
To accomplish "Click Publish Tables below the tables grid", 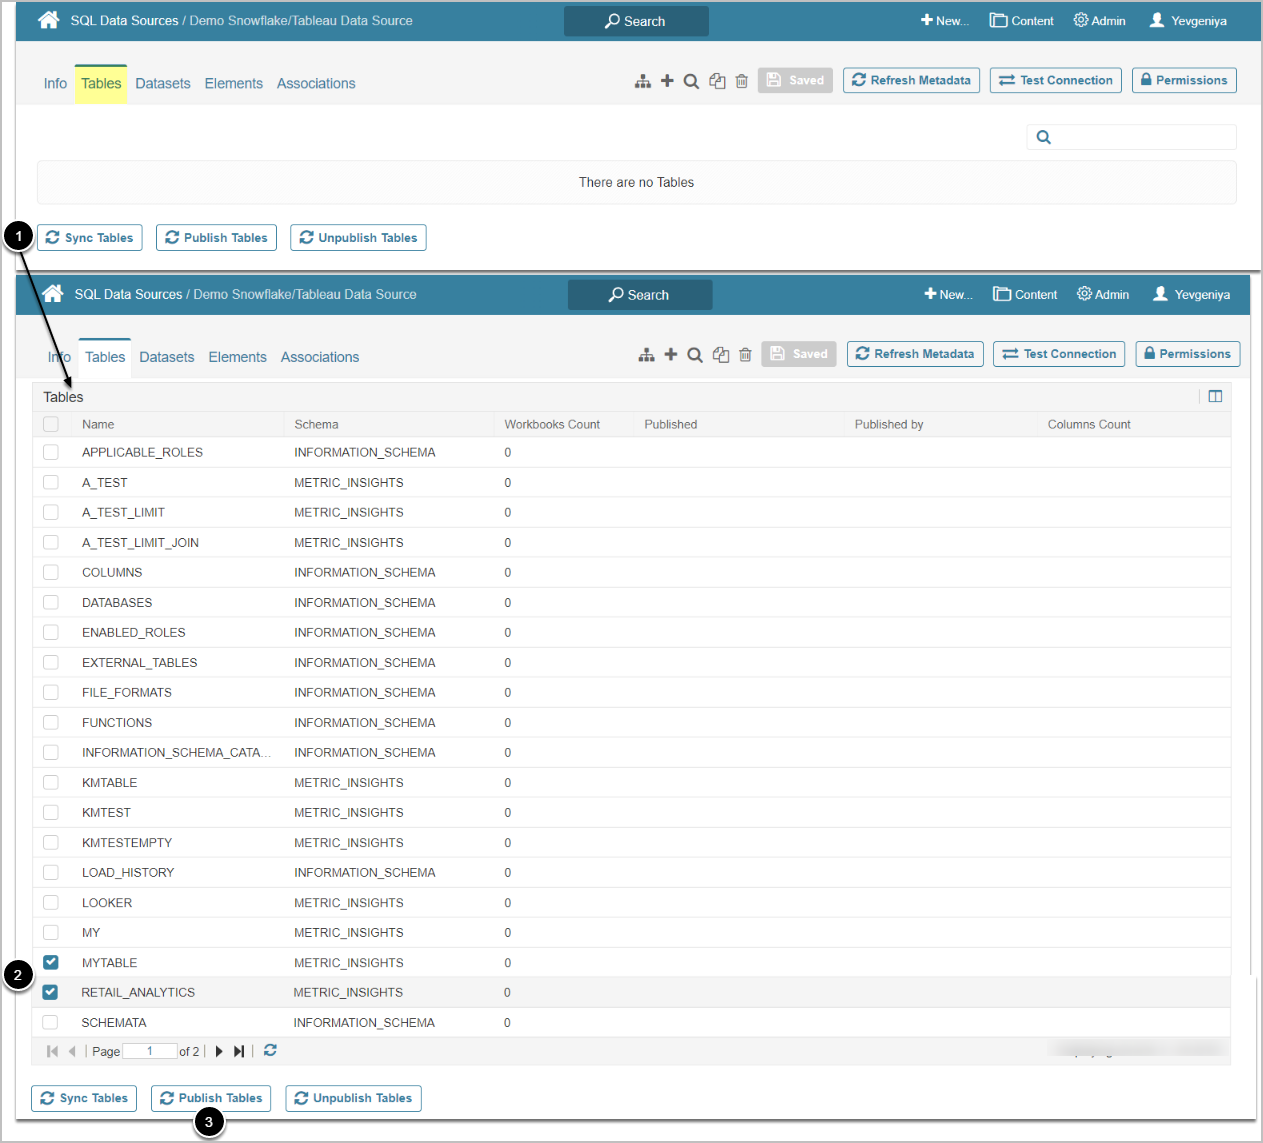I will pyautogui.click(x=211, y=1098).
